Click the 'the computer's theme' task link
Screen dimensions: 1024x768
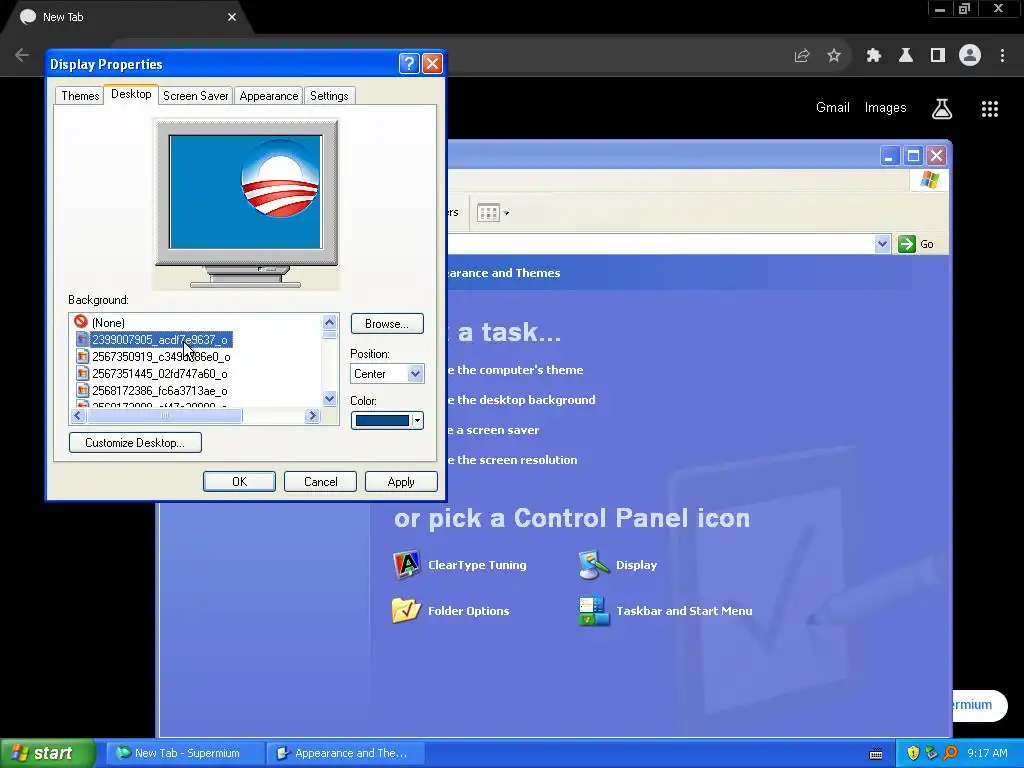pos(515,370)
